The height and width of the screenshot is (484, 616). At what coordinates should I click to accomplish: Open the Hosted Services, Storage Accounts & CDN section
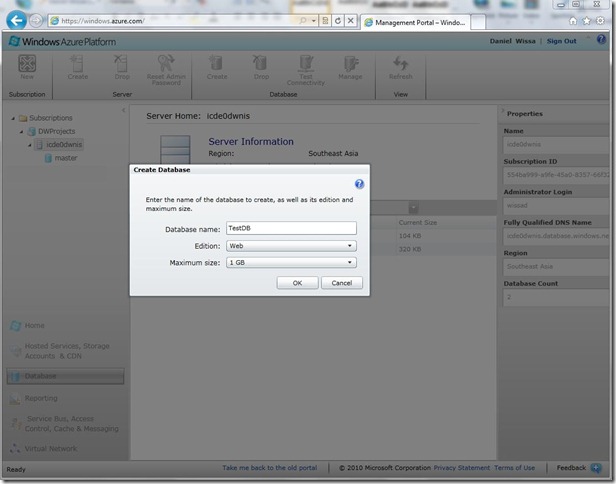click(66, 350)
